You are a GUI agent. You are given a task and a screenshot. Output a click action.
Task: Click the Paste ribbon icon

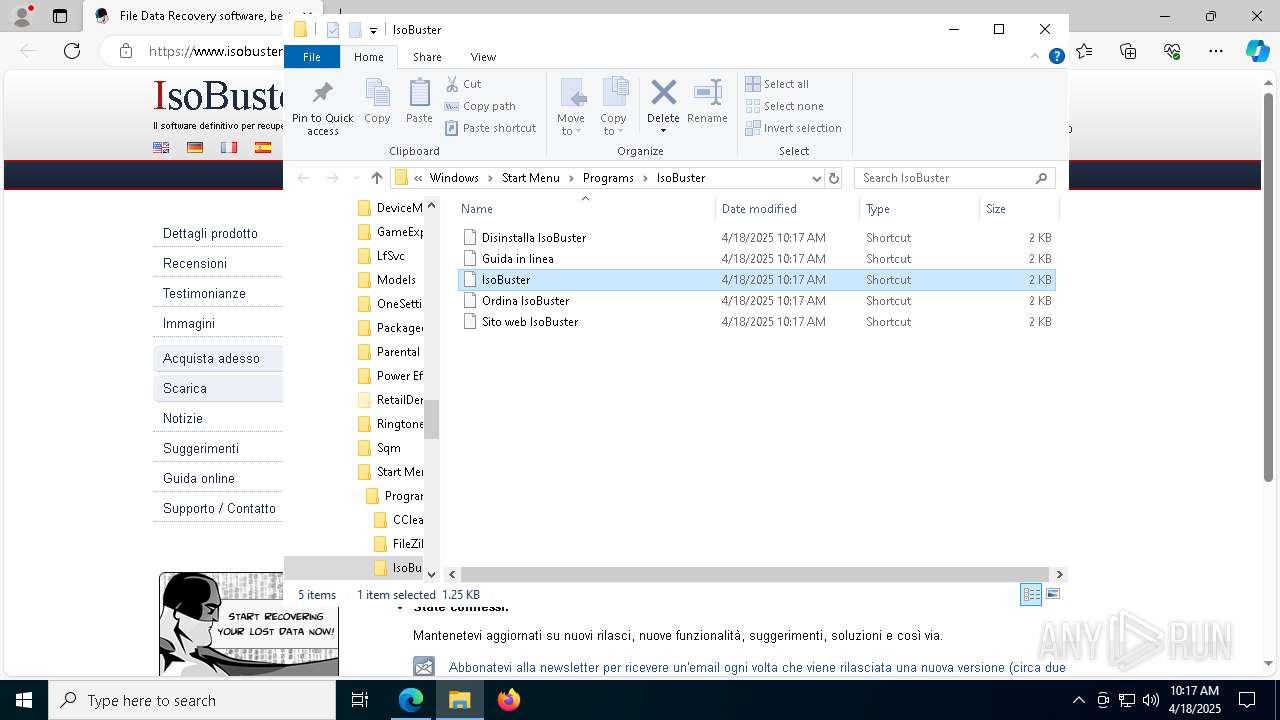419,101
